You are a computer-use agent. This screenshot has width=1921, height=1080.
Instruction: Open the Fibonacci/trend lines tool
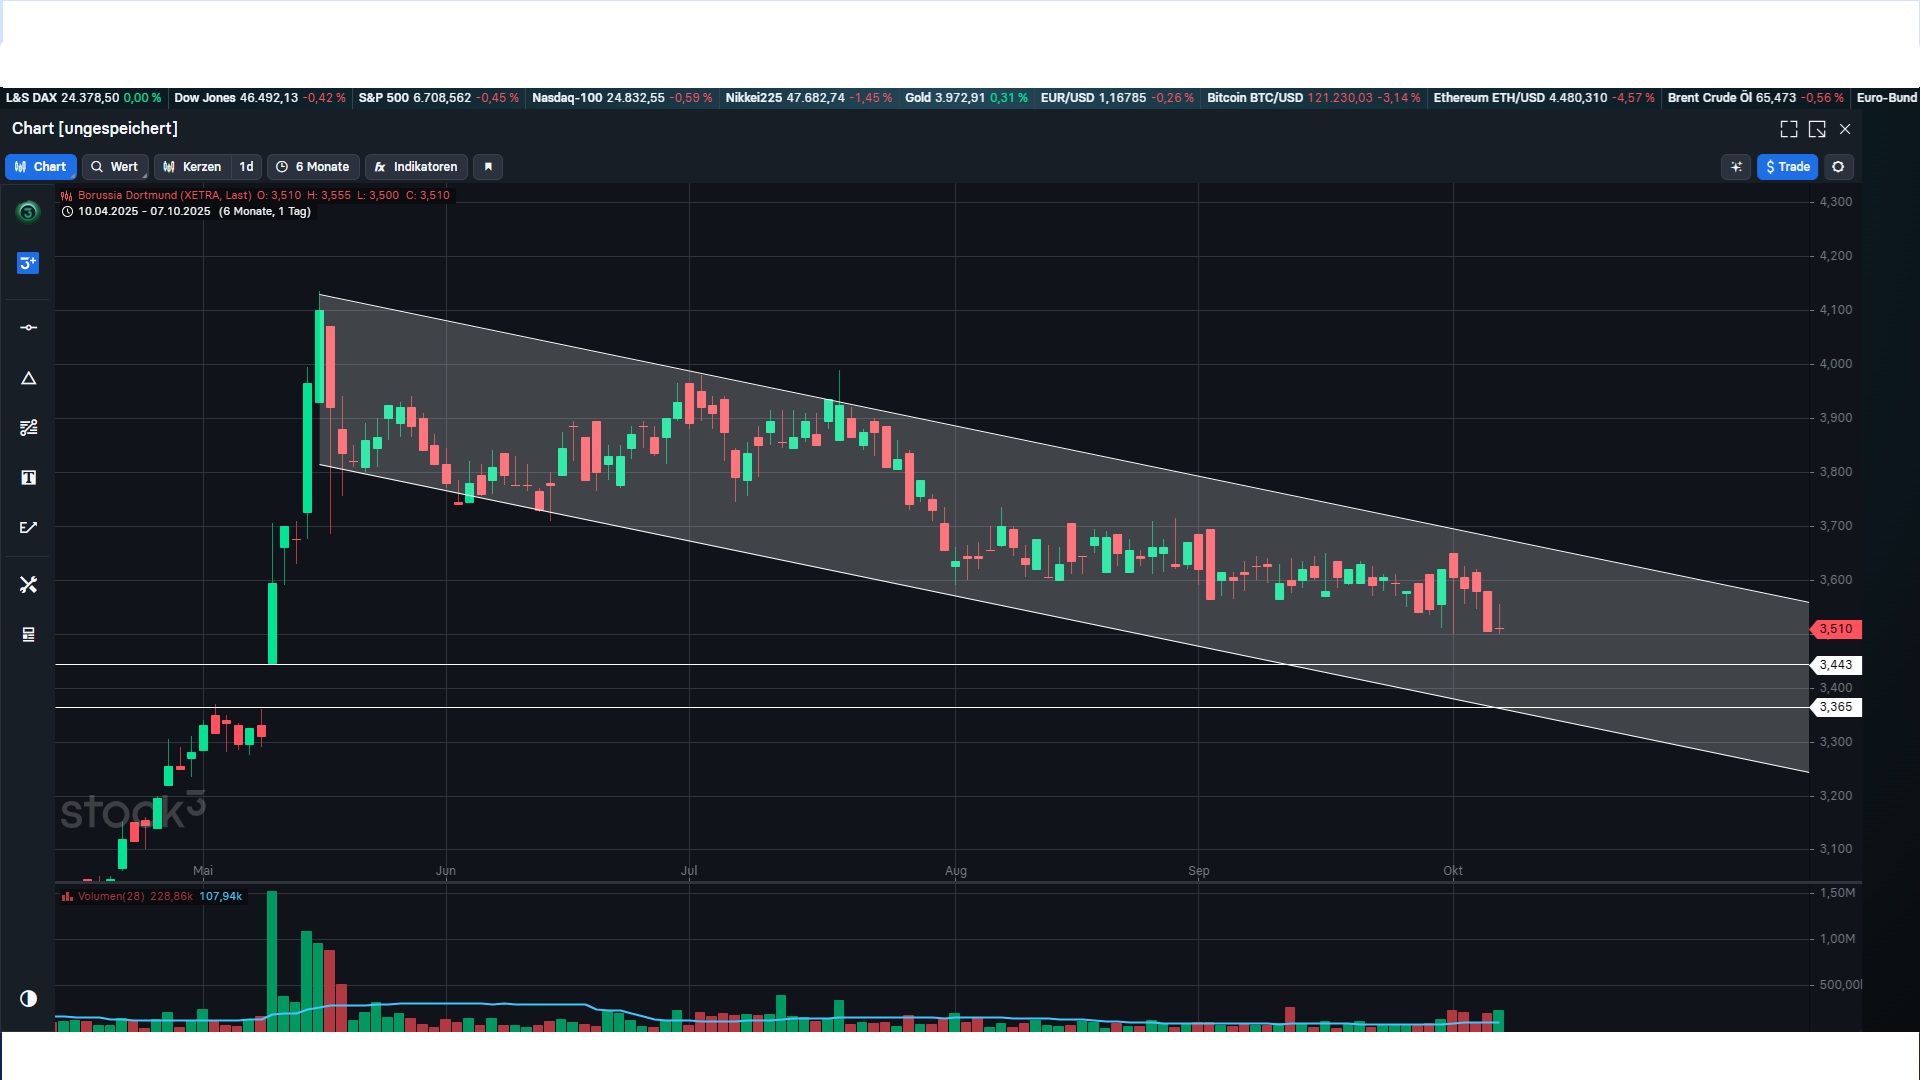(28, 428)
